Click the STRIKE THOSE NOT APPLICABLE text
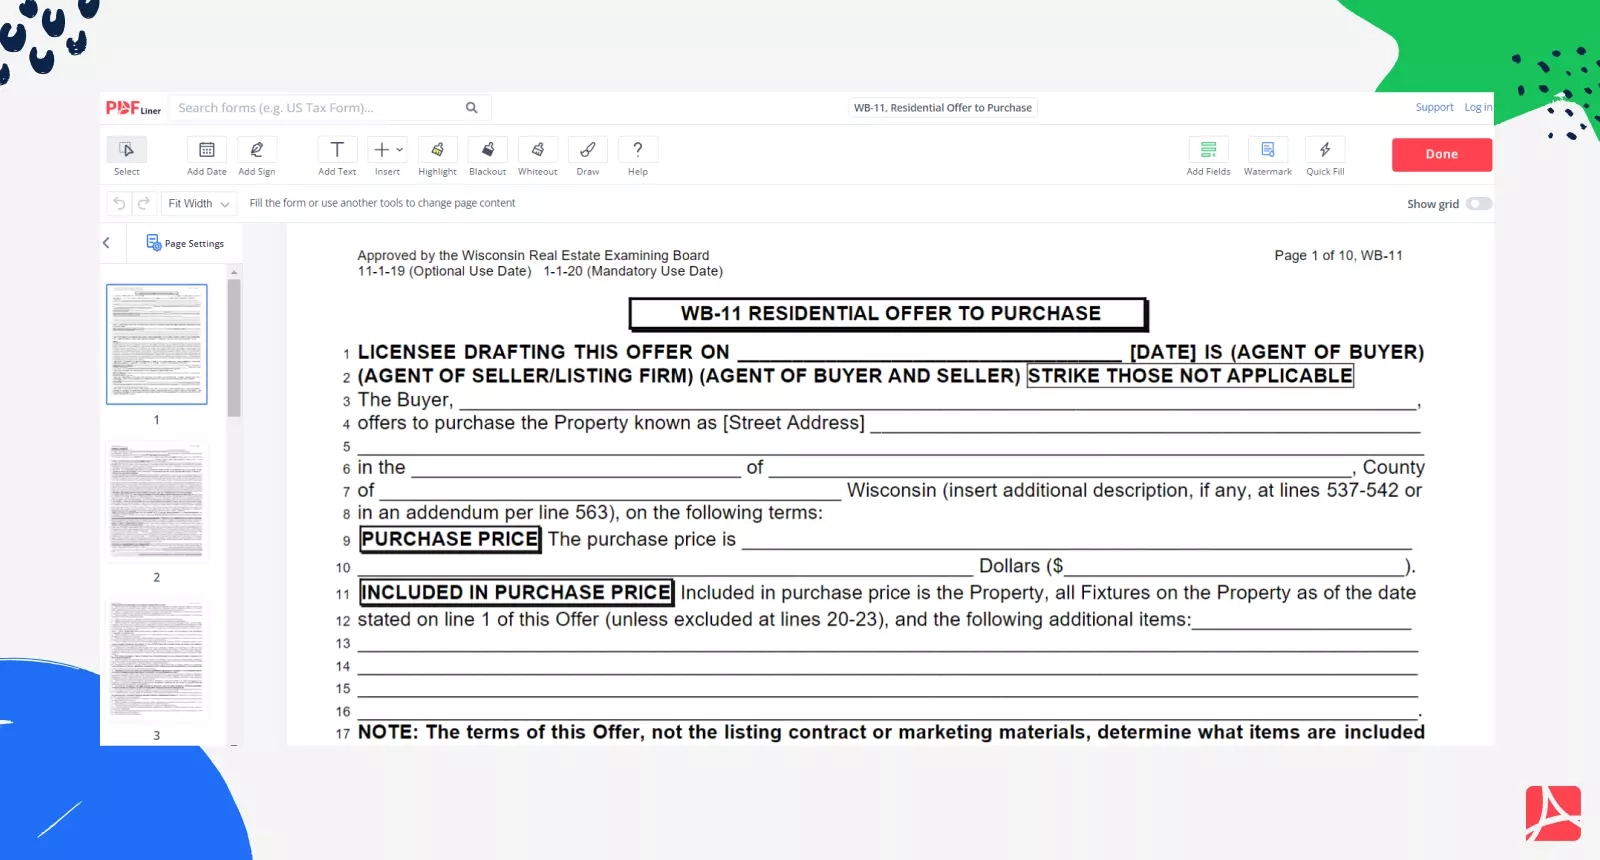 [x=1190, y=376]
